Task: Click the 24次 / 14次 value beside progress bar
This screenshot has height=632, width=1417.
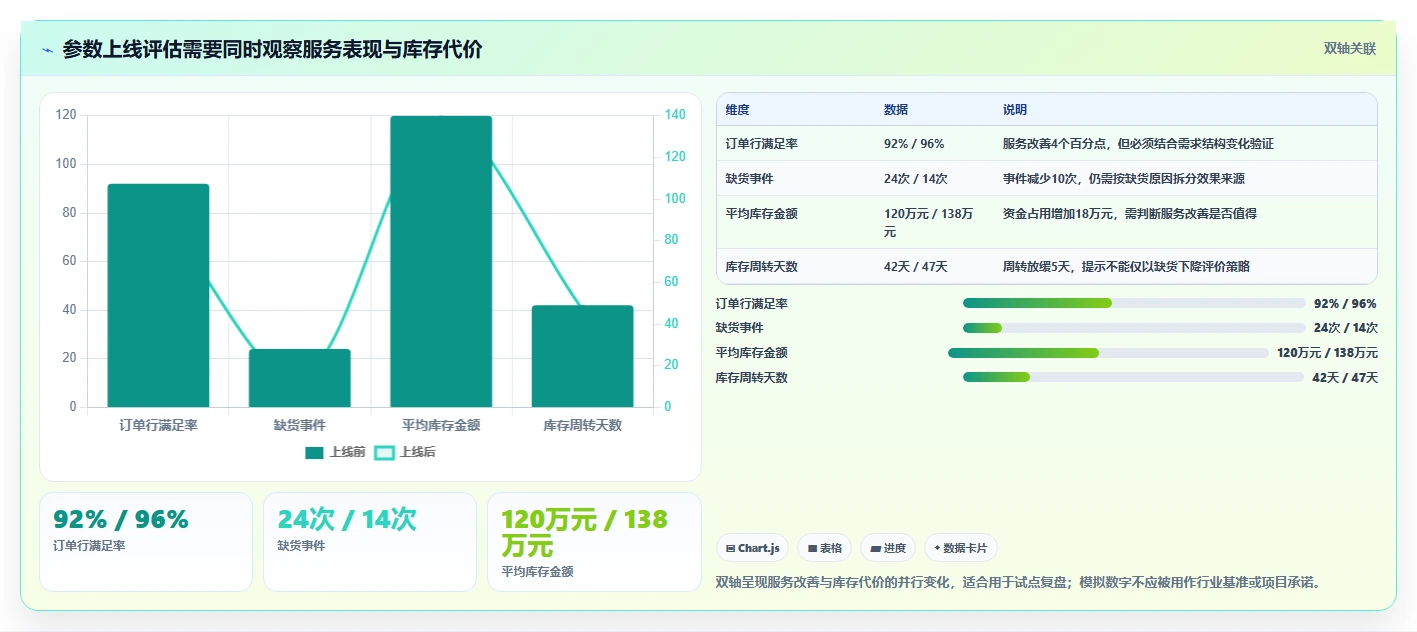Action: tap(1345, 328)
